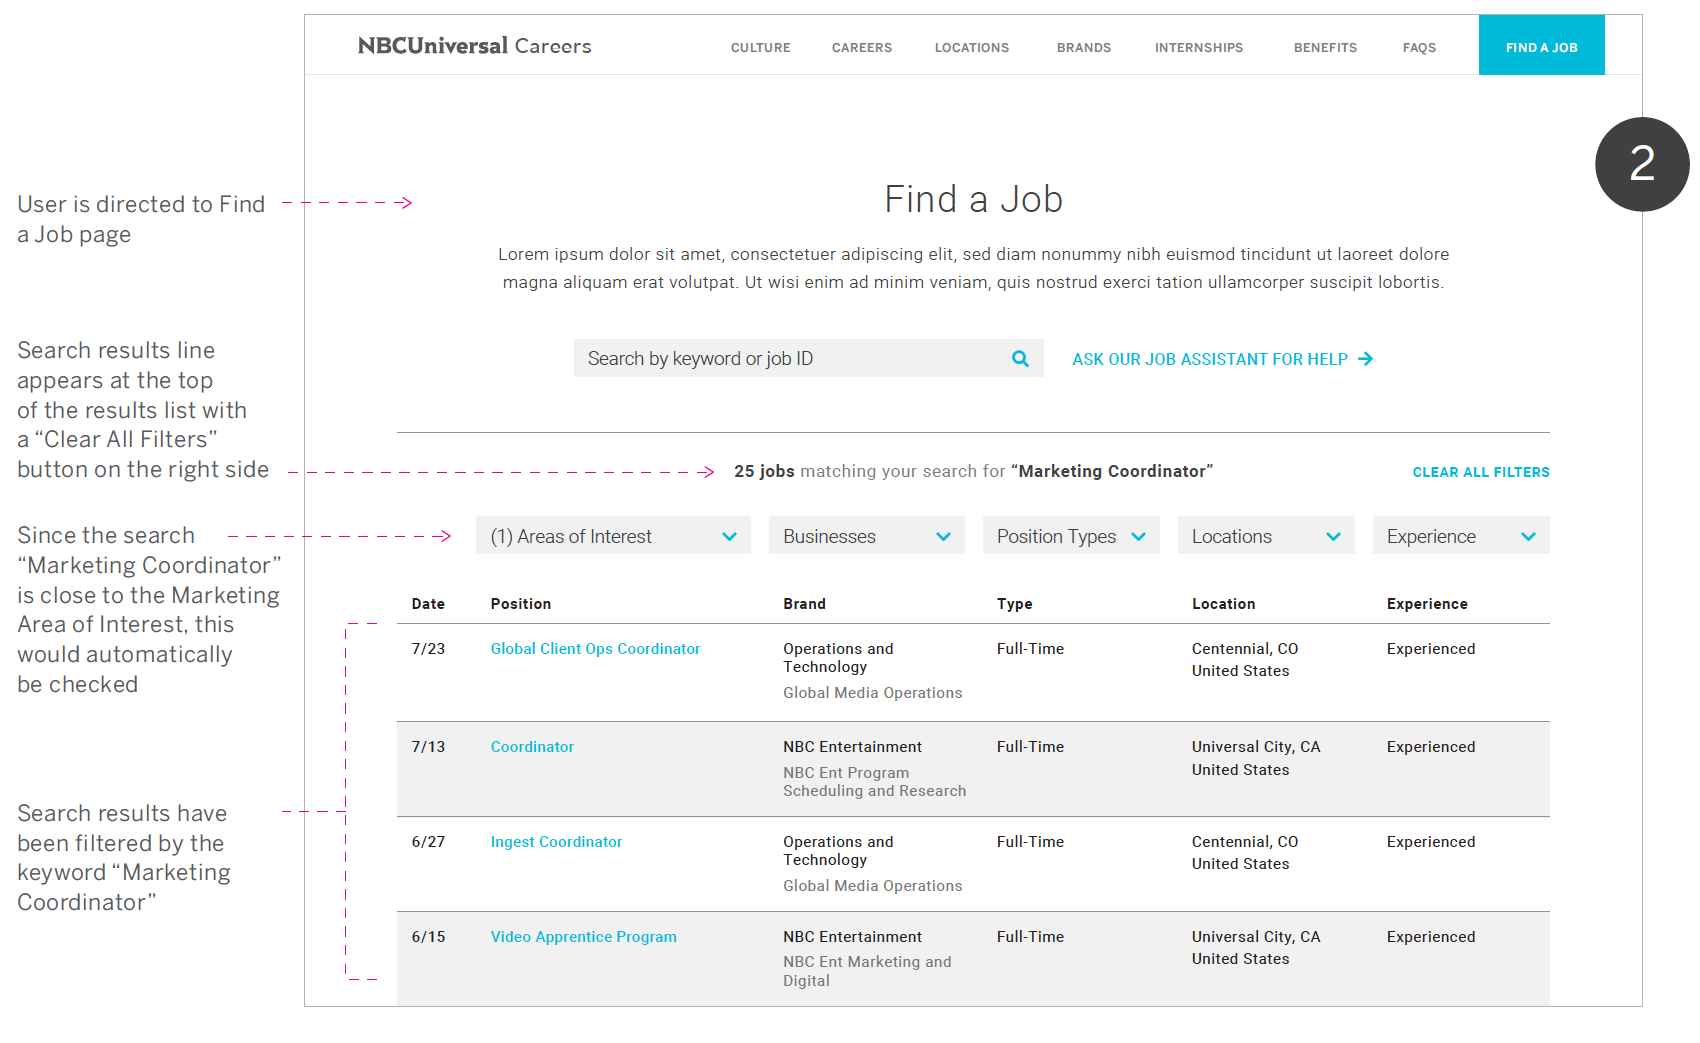The width and height of the screenshot is (1700, 1043).
Task: Click Clear All Filters
Action: point(1480,472)
